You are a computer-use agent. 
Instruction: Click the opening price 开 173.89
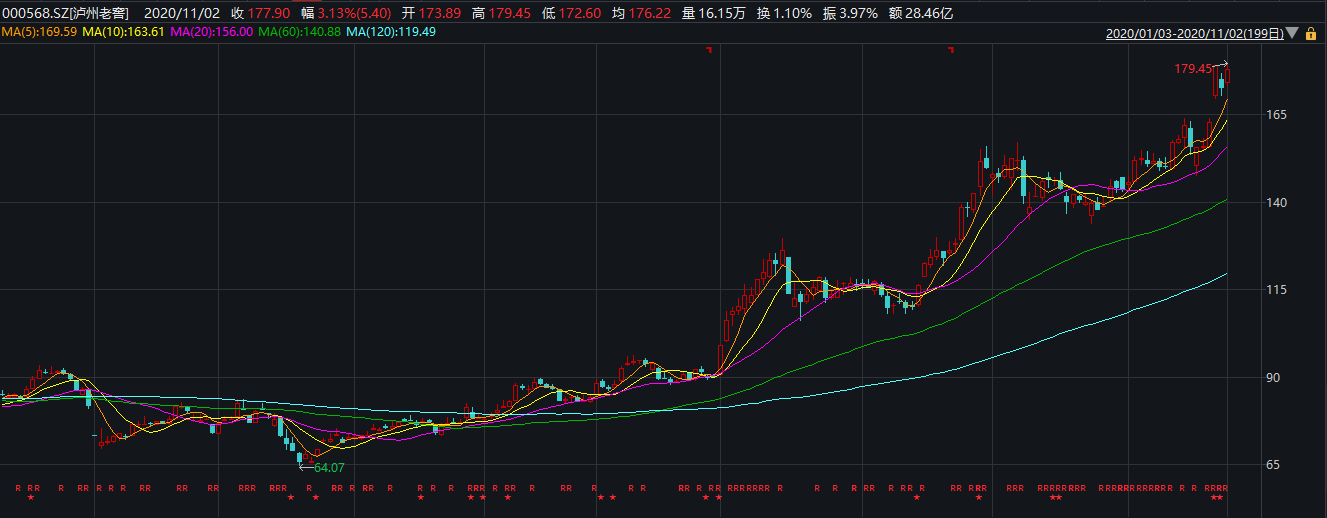click(431, 13)
